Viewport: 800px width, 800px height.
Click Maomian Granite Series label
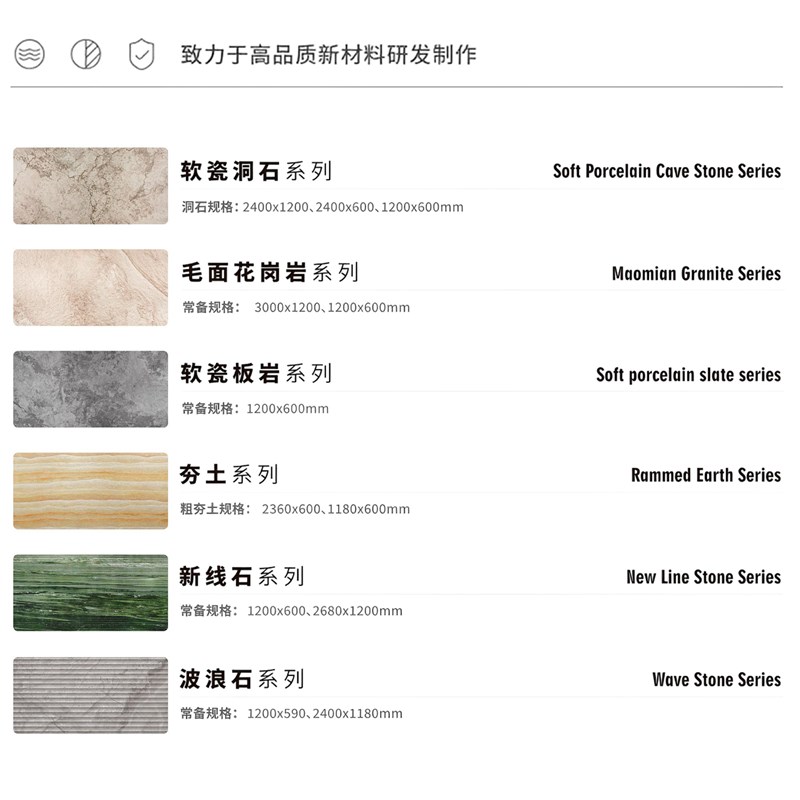click(x=696, y=273)
